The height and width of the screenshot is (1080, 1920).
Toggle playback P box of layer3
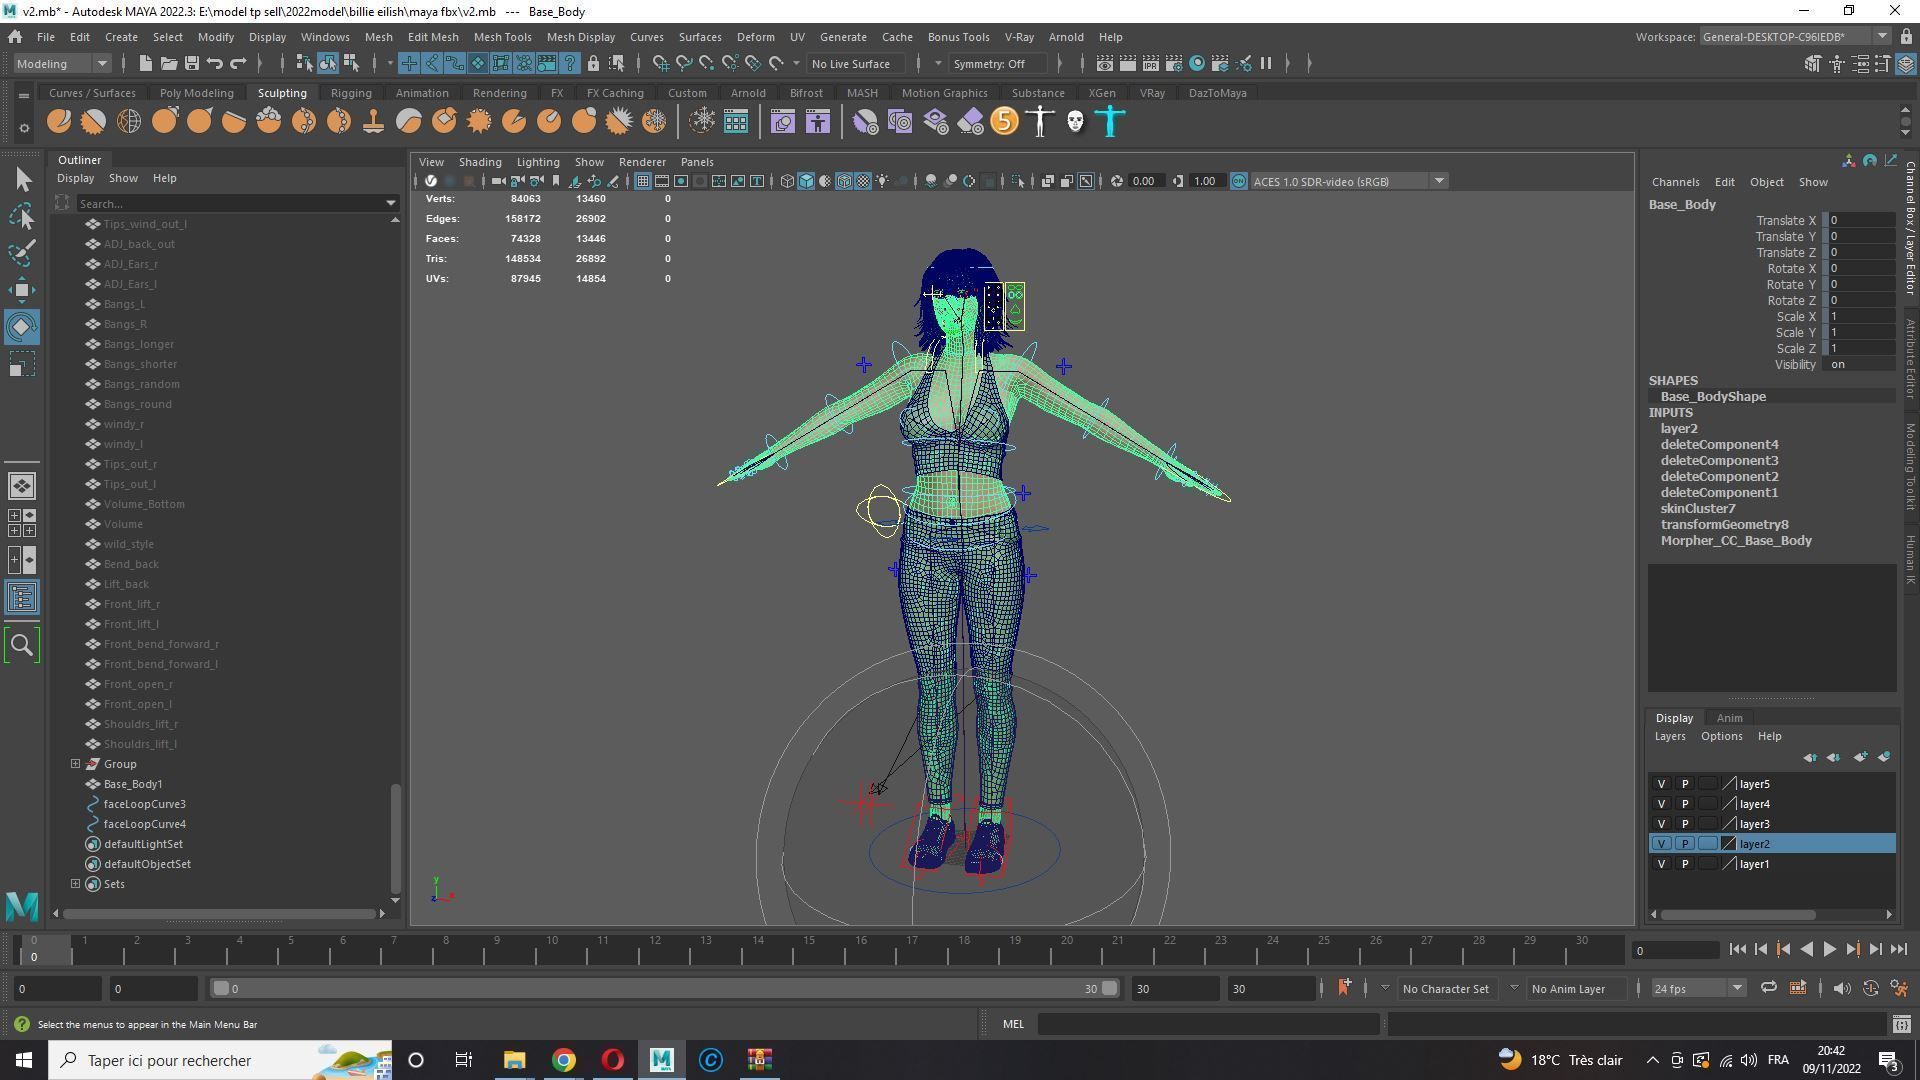click(x=1684, y=824)
